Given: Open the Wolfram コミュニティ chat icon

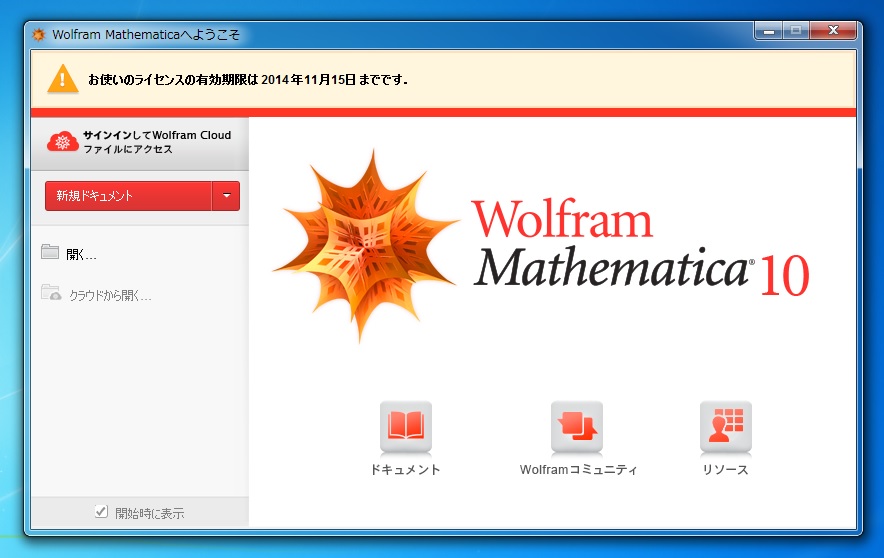Looking at the screenshot, I should 577,427.
